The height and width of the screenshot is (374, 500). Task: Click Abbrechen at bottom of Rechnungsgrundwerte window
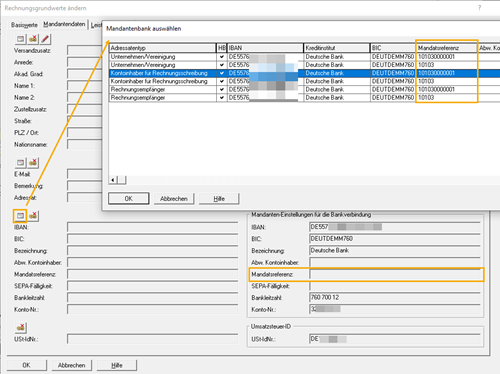click(x=72, y=365)
